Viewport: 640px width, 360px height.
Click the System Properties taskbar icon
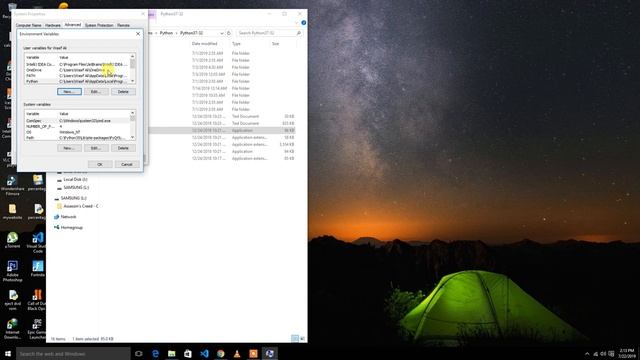(269, 353)
